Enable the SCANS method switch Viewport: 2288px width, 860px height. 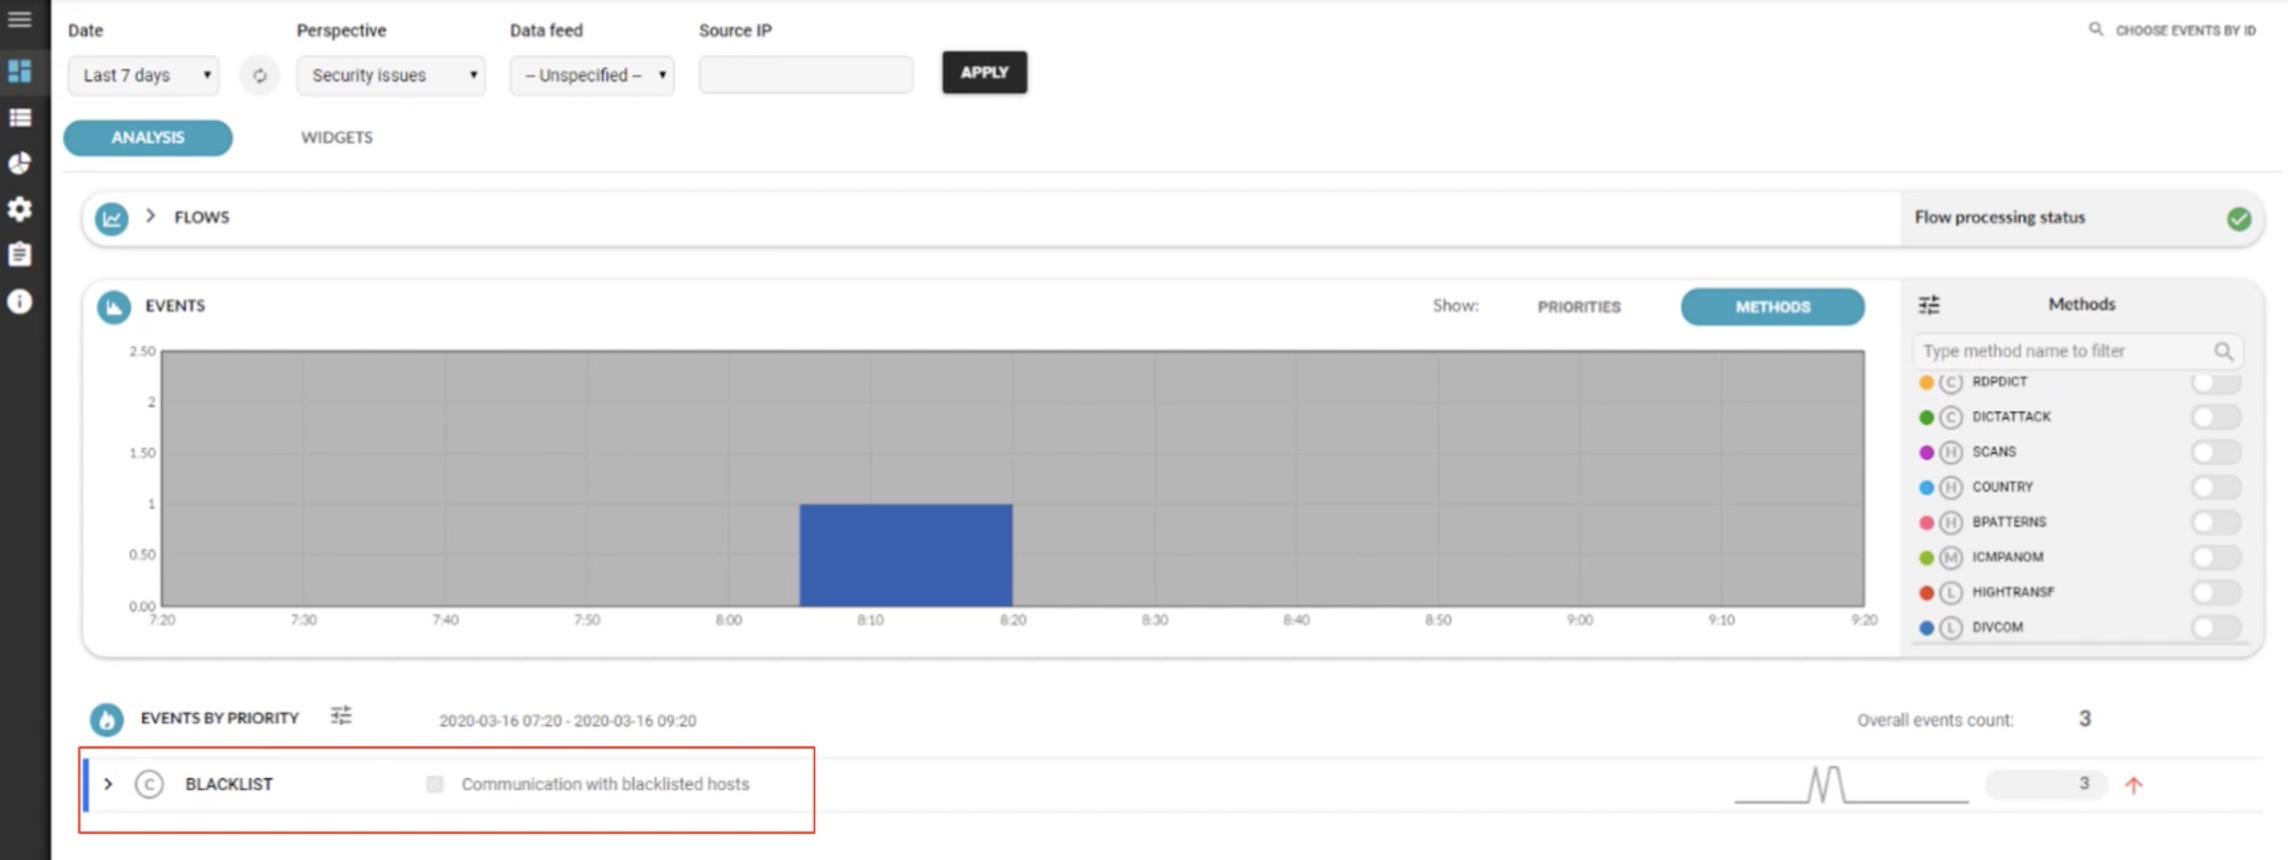coord(2214,452)
